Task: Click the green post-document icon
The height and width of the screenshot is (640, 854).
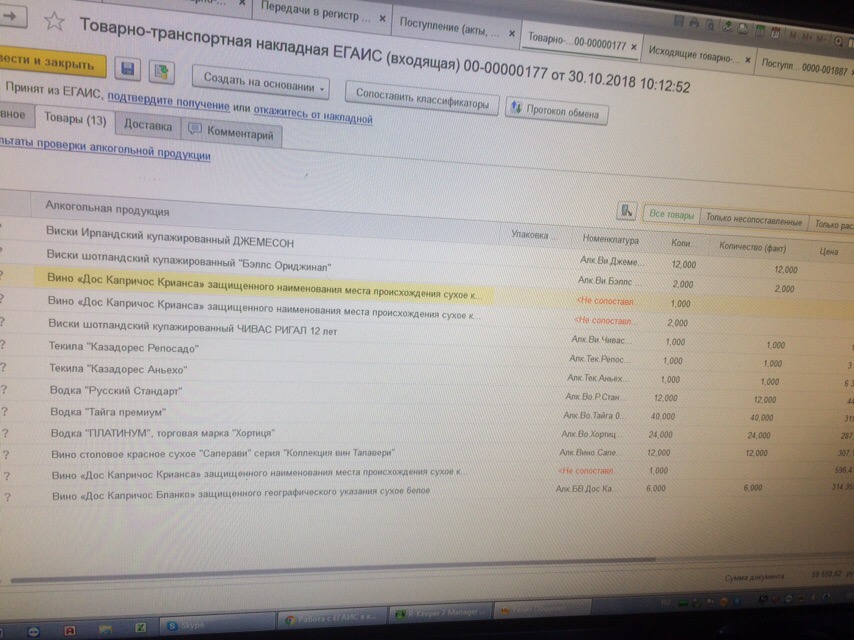Action: coord(162,71)
